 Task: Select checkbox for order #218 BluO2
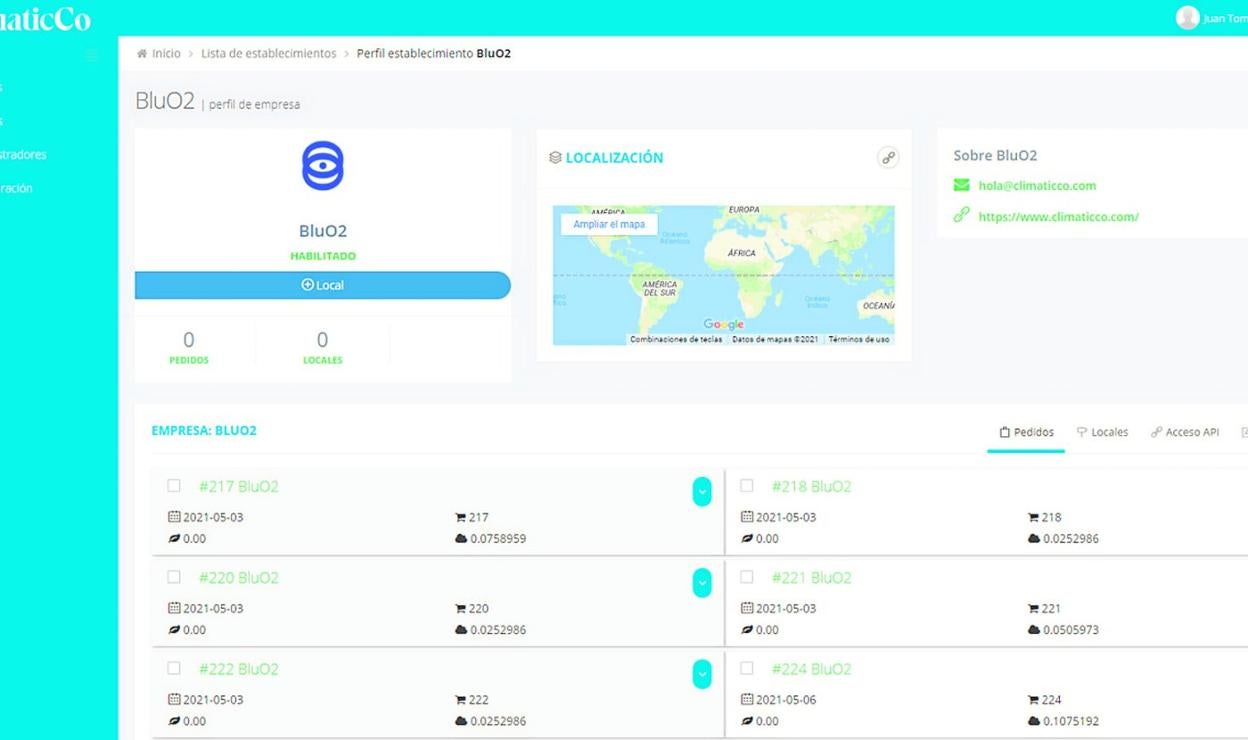coord(747,486)
